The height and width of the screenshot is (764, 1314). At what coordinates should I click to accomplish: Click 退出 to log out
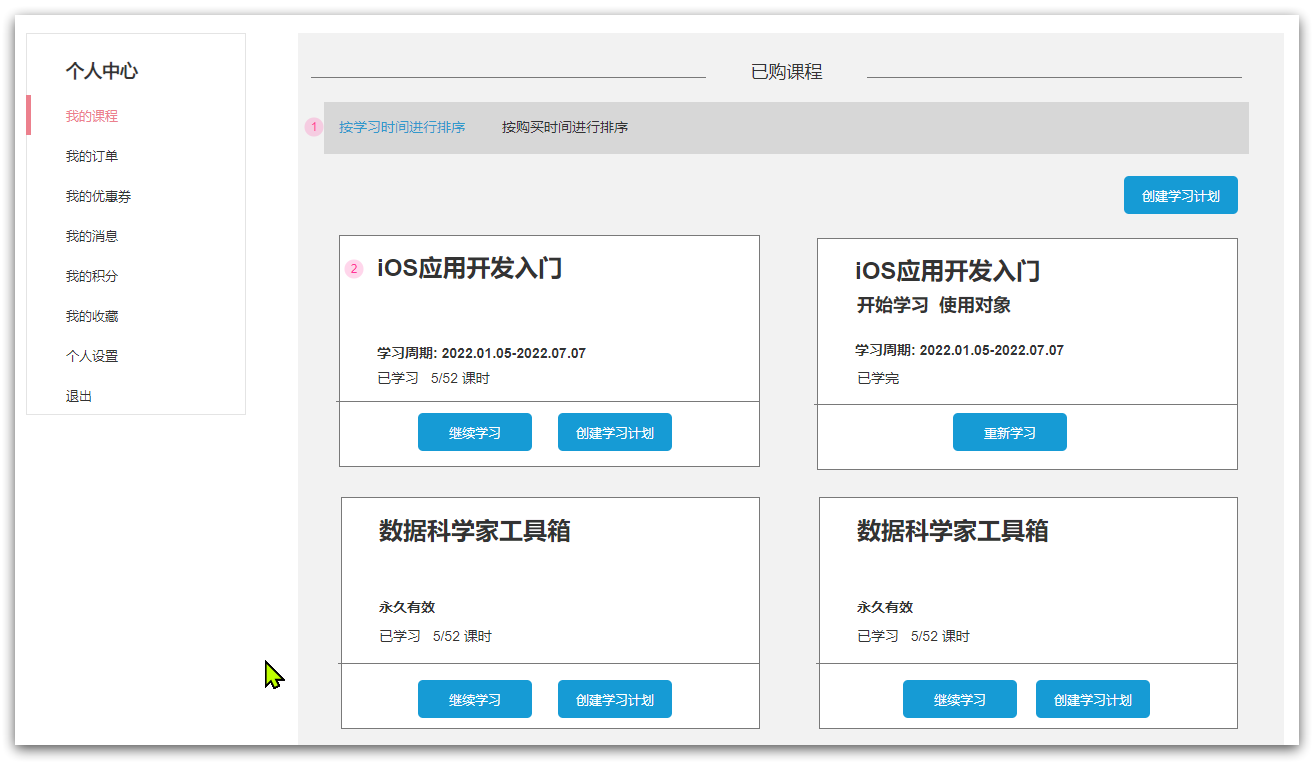coord(79,396)
